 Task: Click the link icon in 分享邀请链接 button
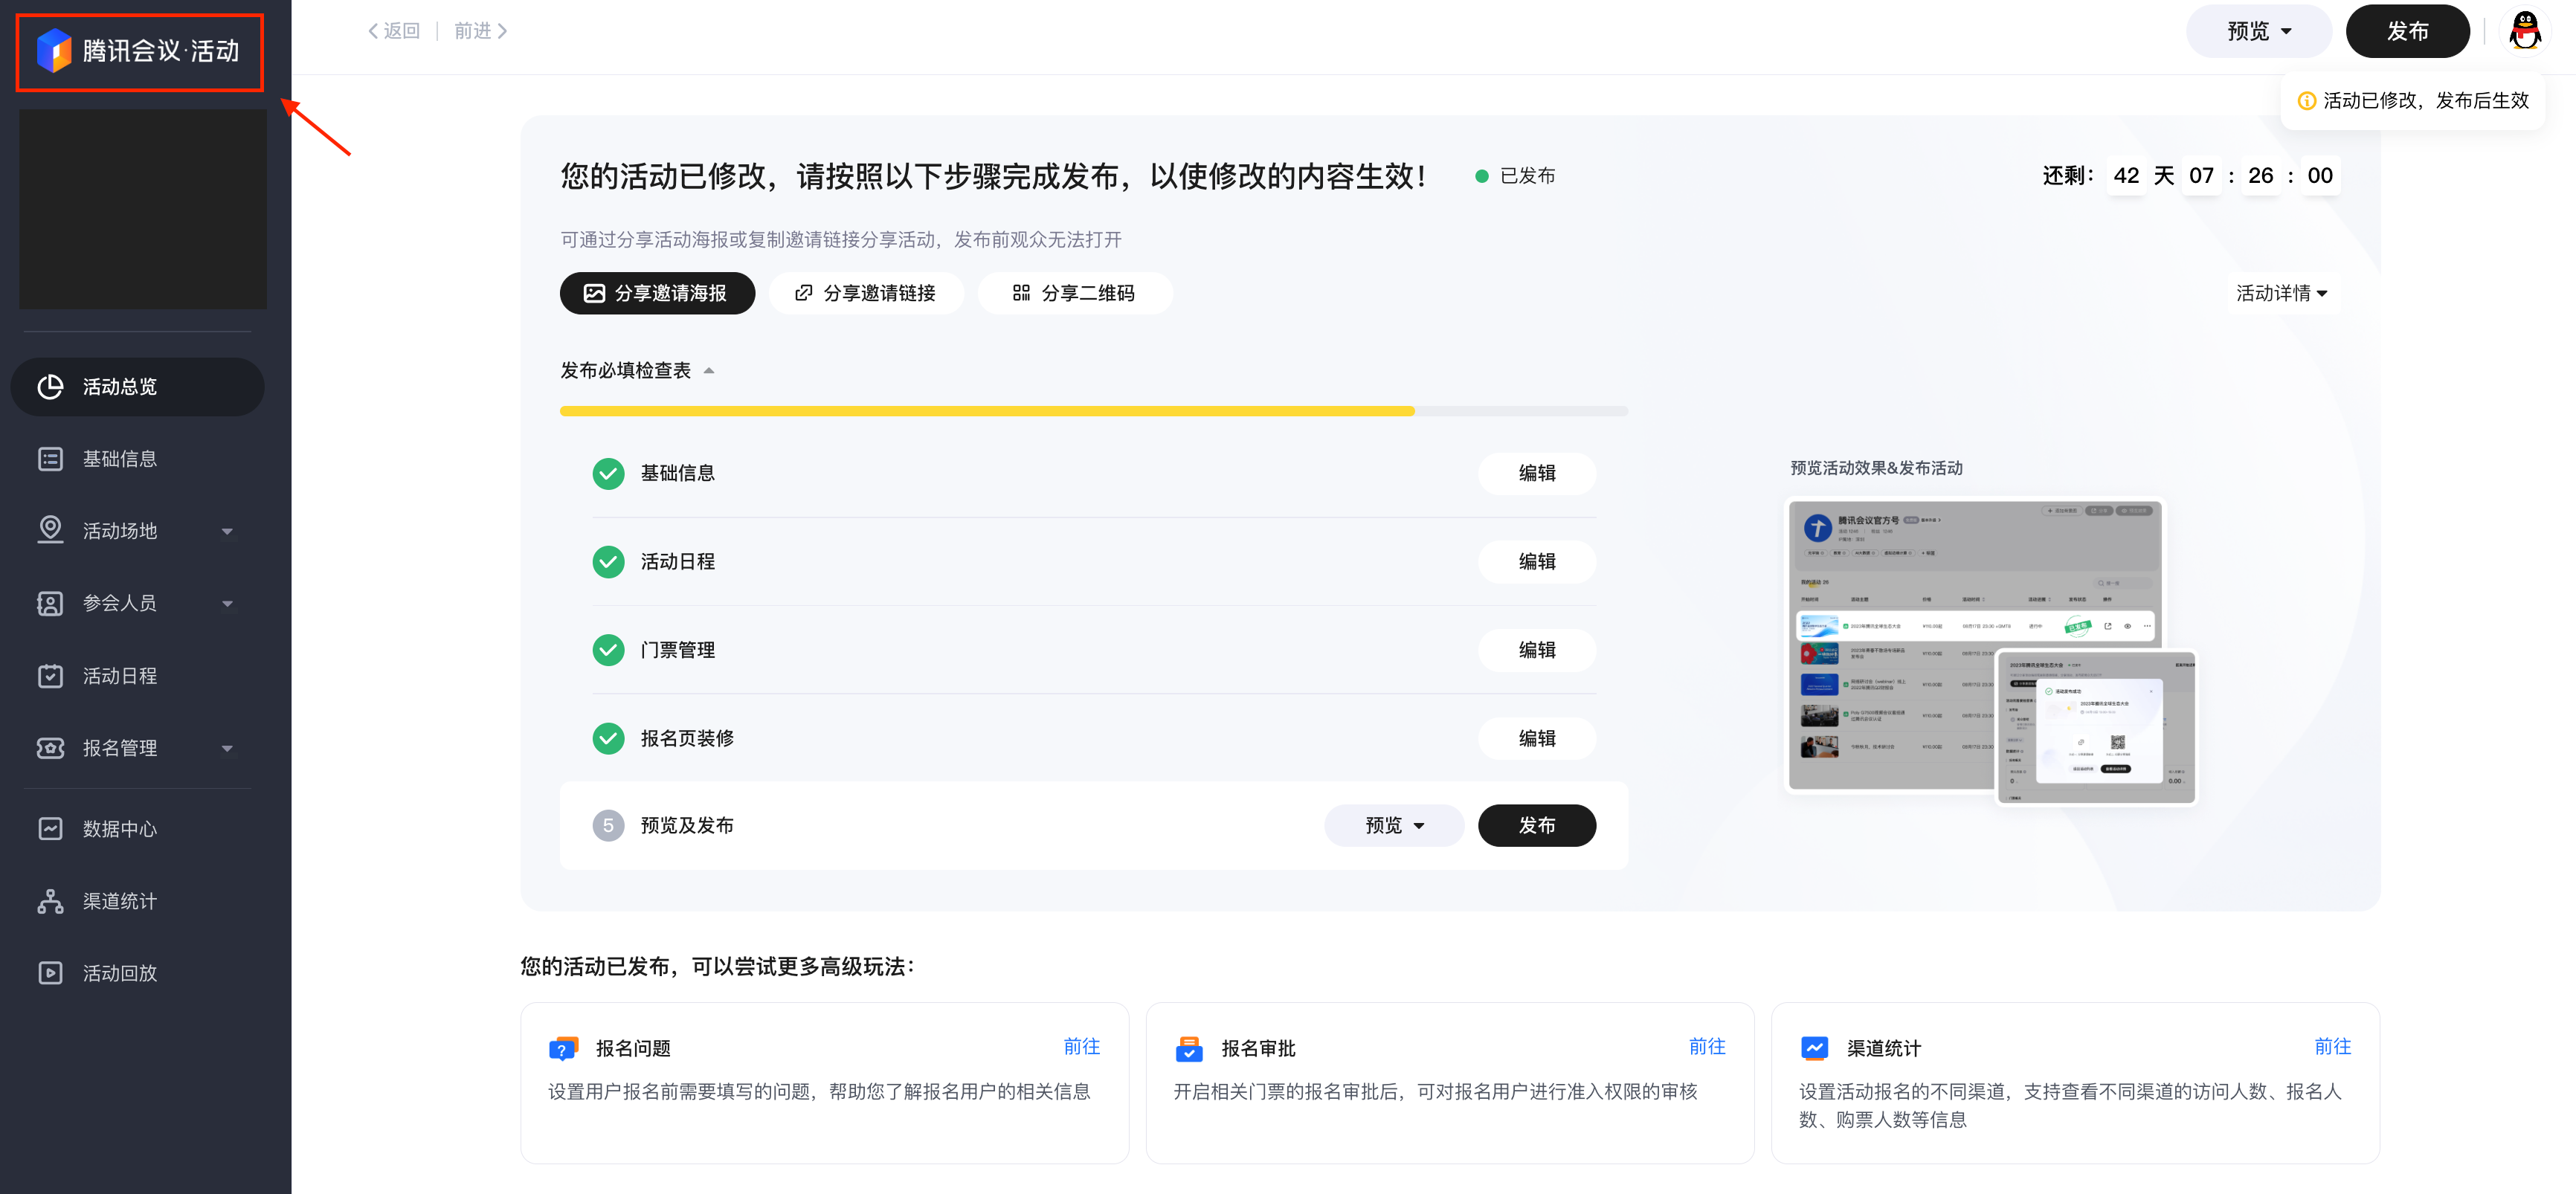click(x=803, y=293)
